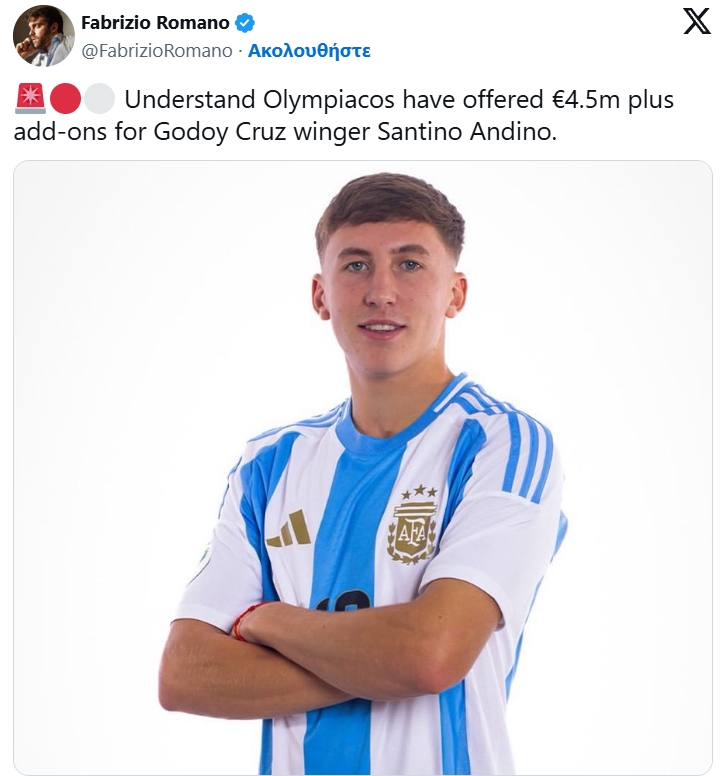Click the Godoy Cruz text in tweet

click(x=220, y=132)
